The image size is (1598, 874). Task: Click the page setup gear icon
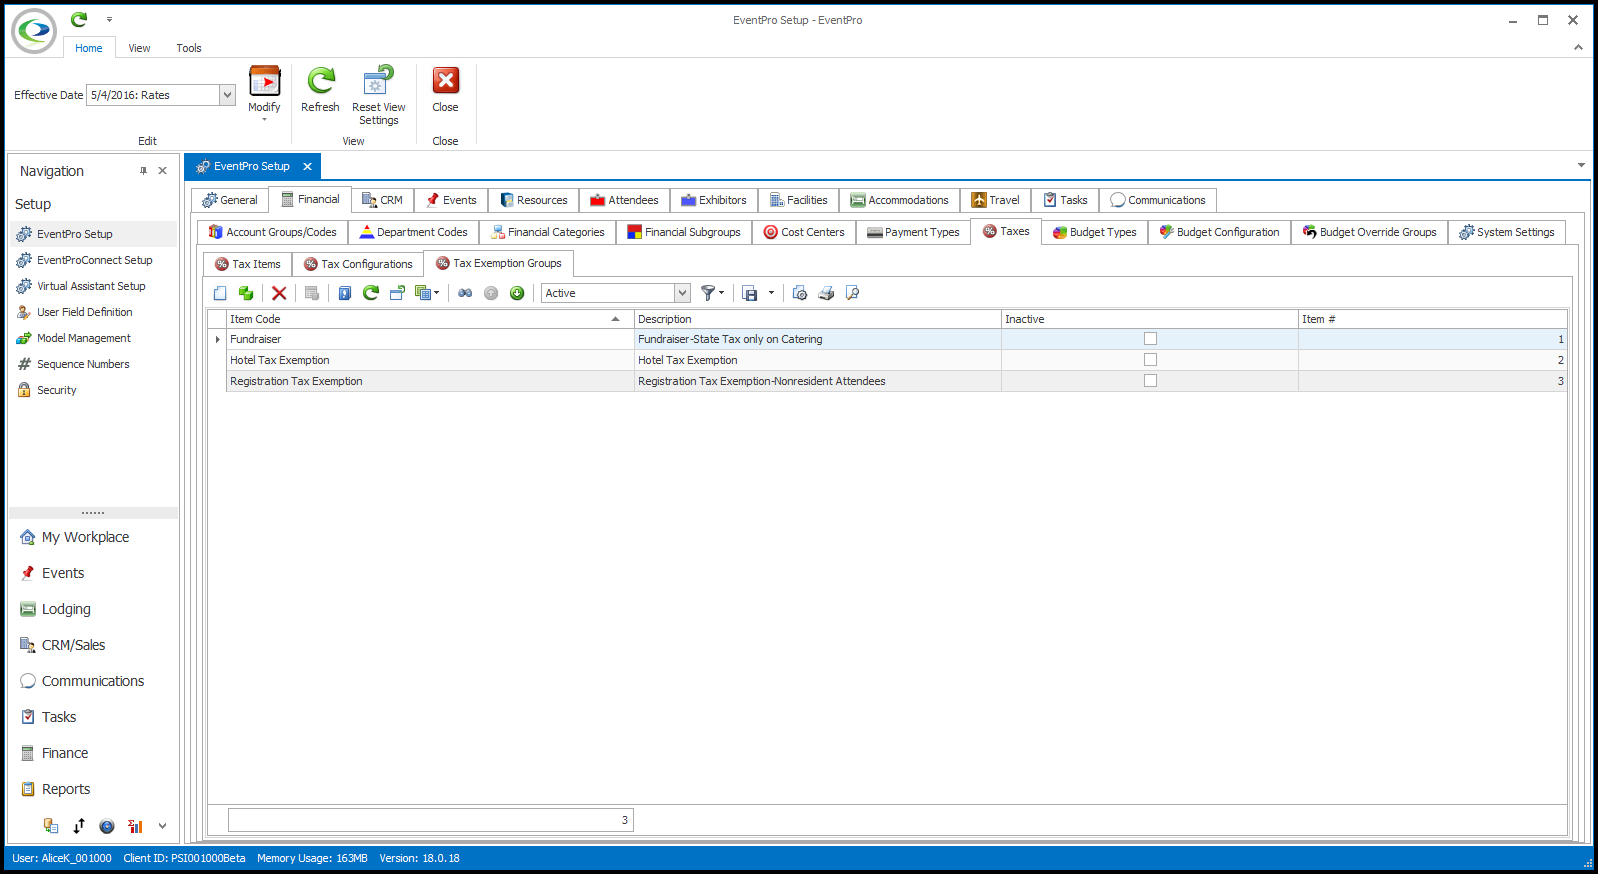click(800, 293)
